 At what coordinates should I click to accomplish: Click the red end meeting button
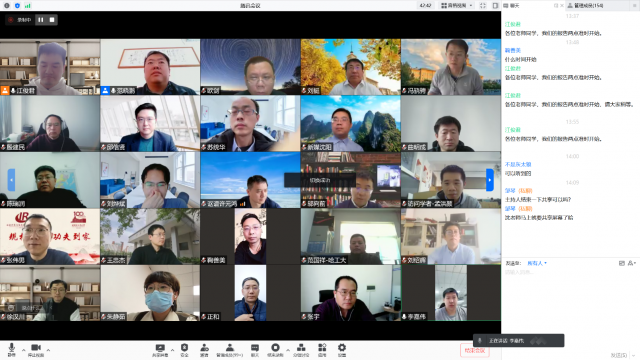[474, 350]
